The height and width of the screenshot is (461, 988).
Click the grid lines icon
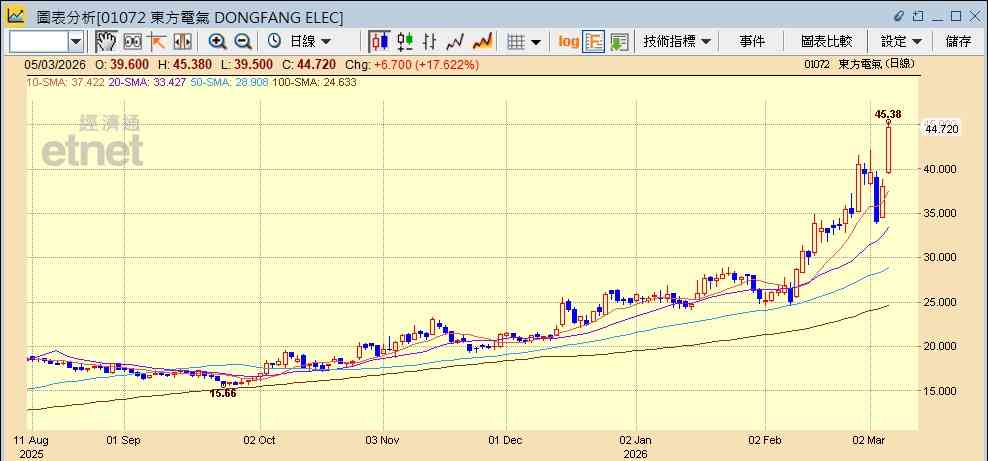516,42
